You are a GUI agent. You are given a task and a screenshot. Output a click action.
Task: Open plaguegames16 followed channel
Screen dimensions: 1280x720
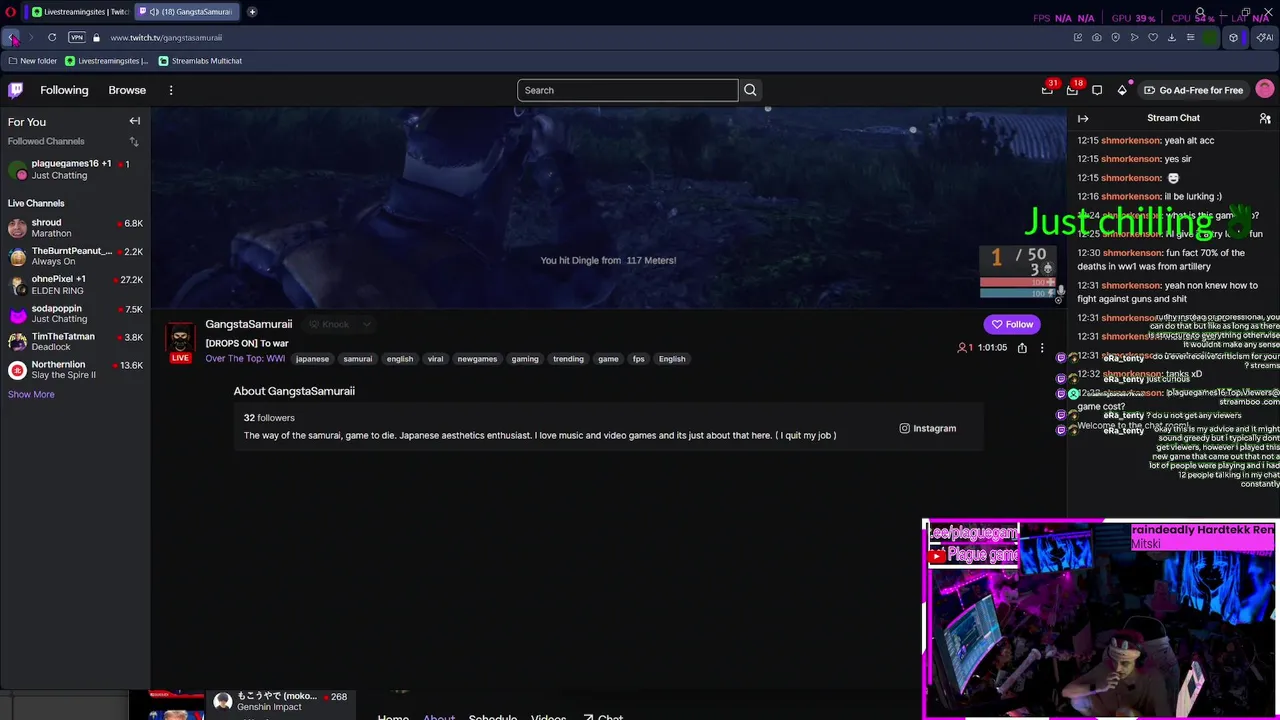tap(75, 169)
